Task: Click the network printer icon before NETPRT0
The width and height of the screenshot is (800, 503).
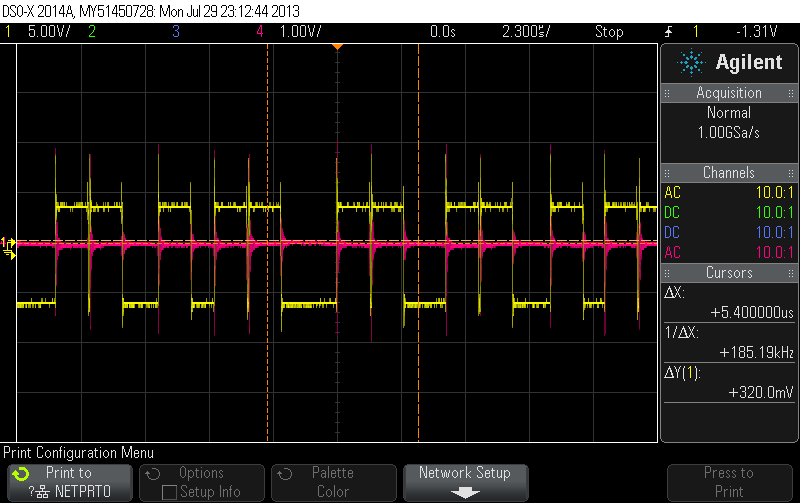Action: 42,492
